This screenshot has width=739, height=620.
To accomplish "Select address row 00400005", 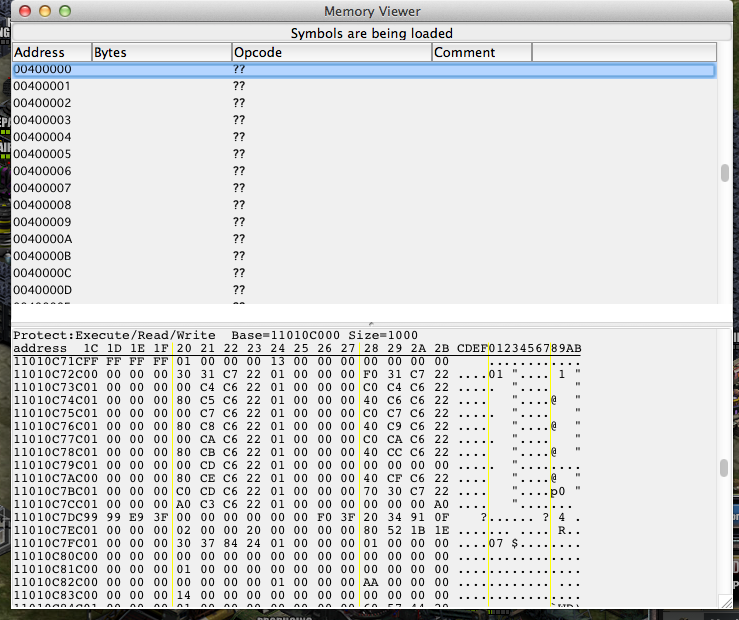I will coord(42,154).
